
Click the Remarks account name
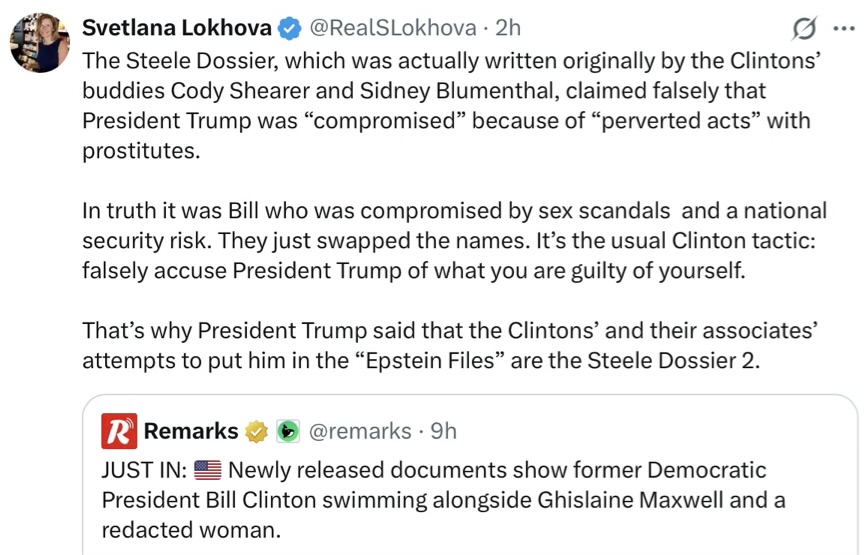click(191, 431)
